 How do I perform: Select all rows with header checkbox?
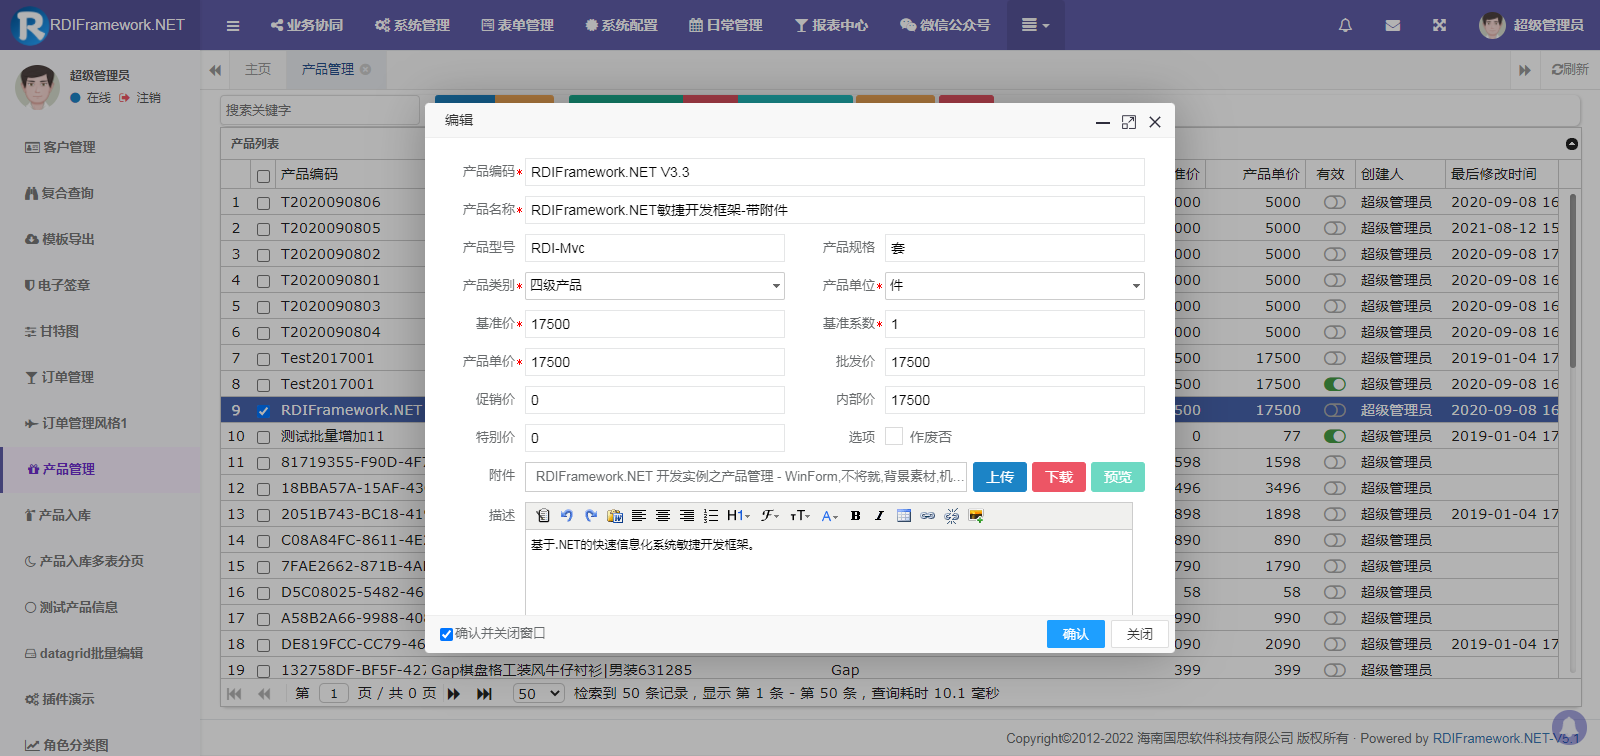click(263, 176)
